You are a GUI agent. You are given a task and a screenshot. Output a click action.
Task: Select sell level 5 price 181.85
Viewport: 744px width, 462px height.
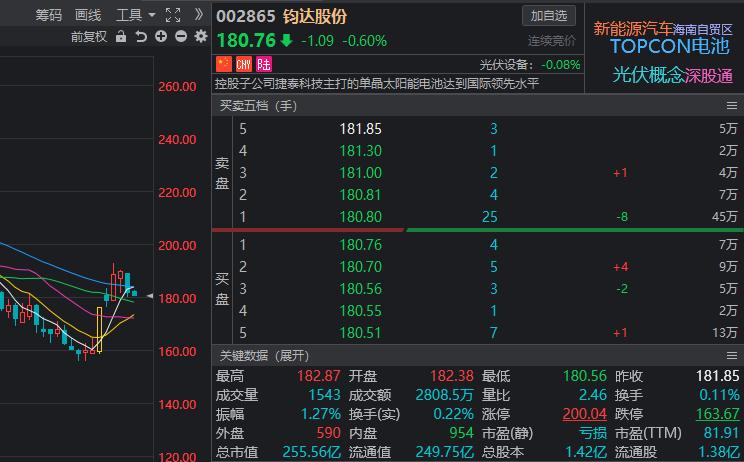click(361, 129)
